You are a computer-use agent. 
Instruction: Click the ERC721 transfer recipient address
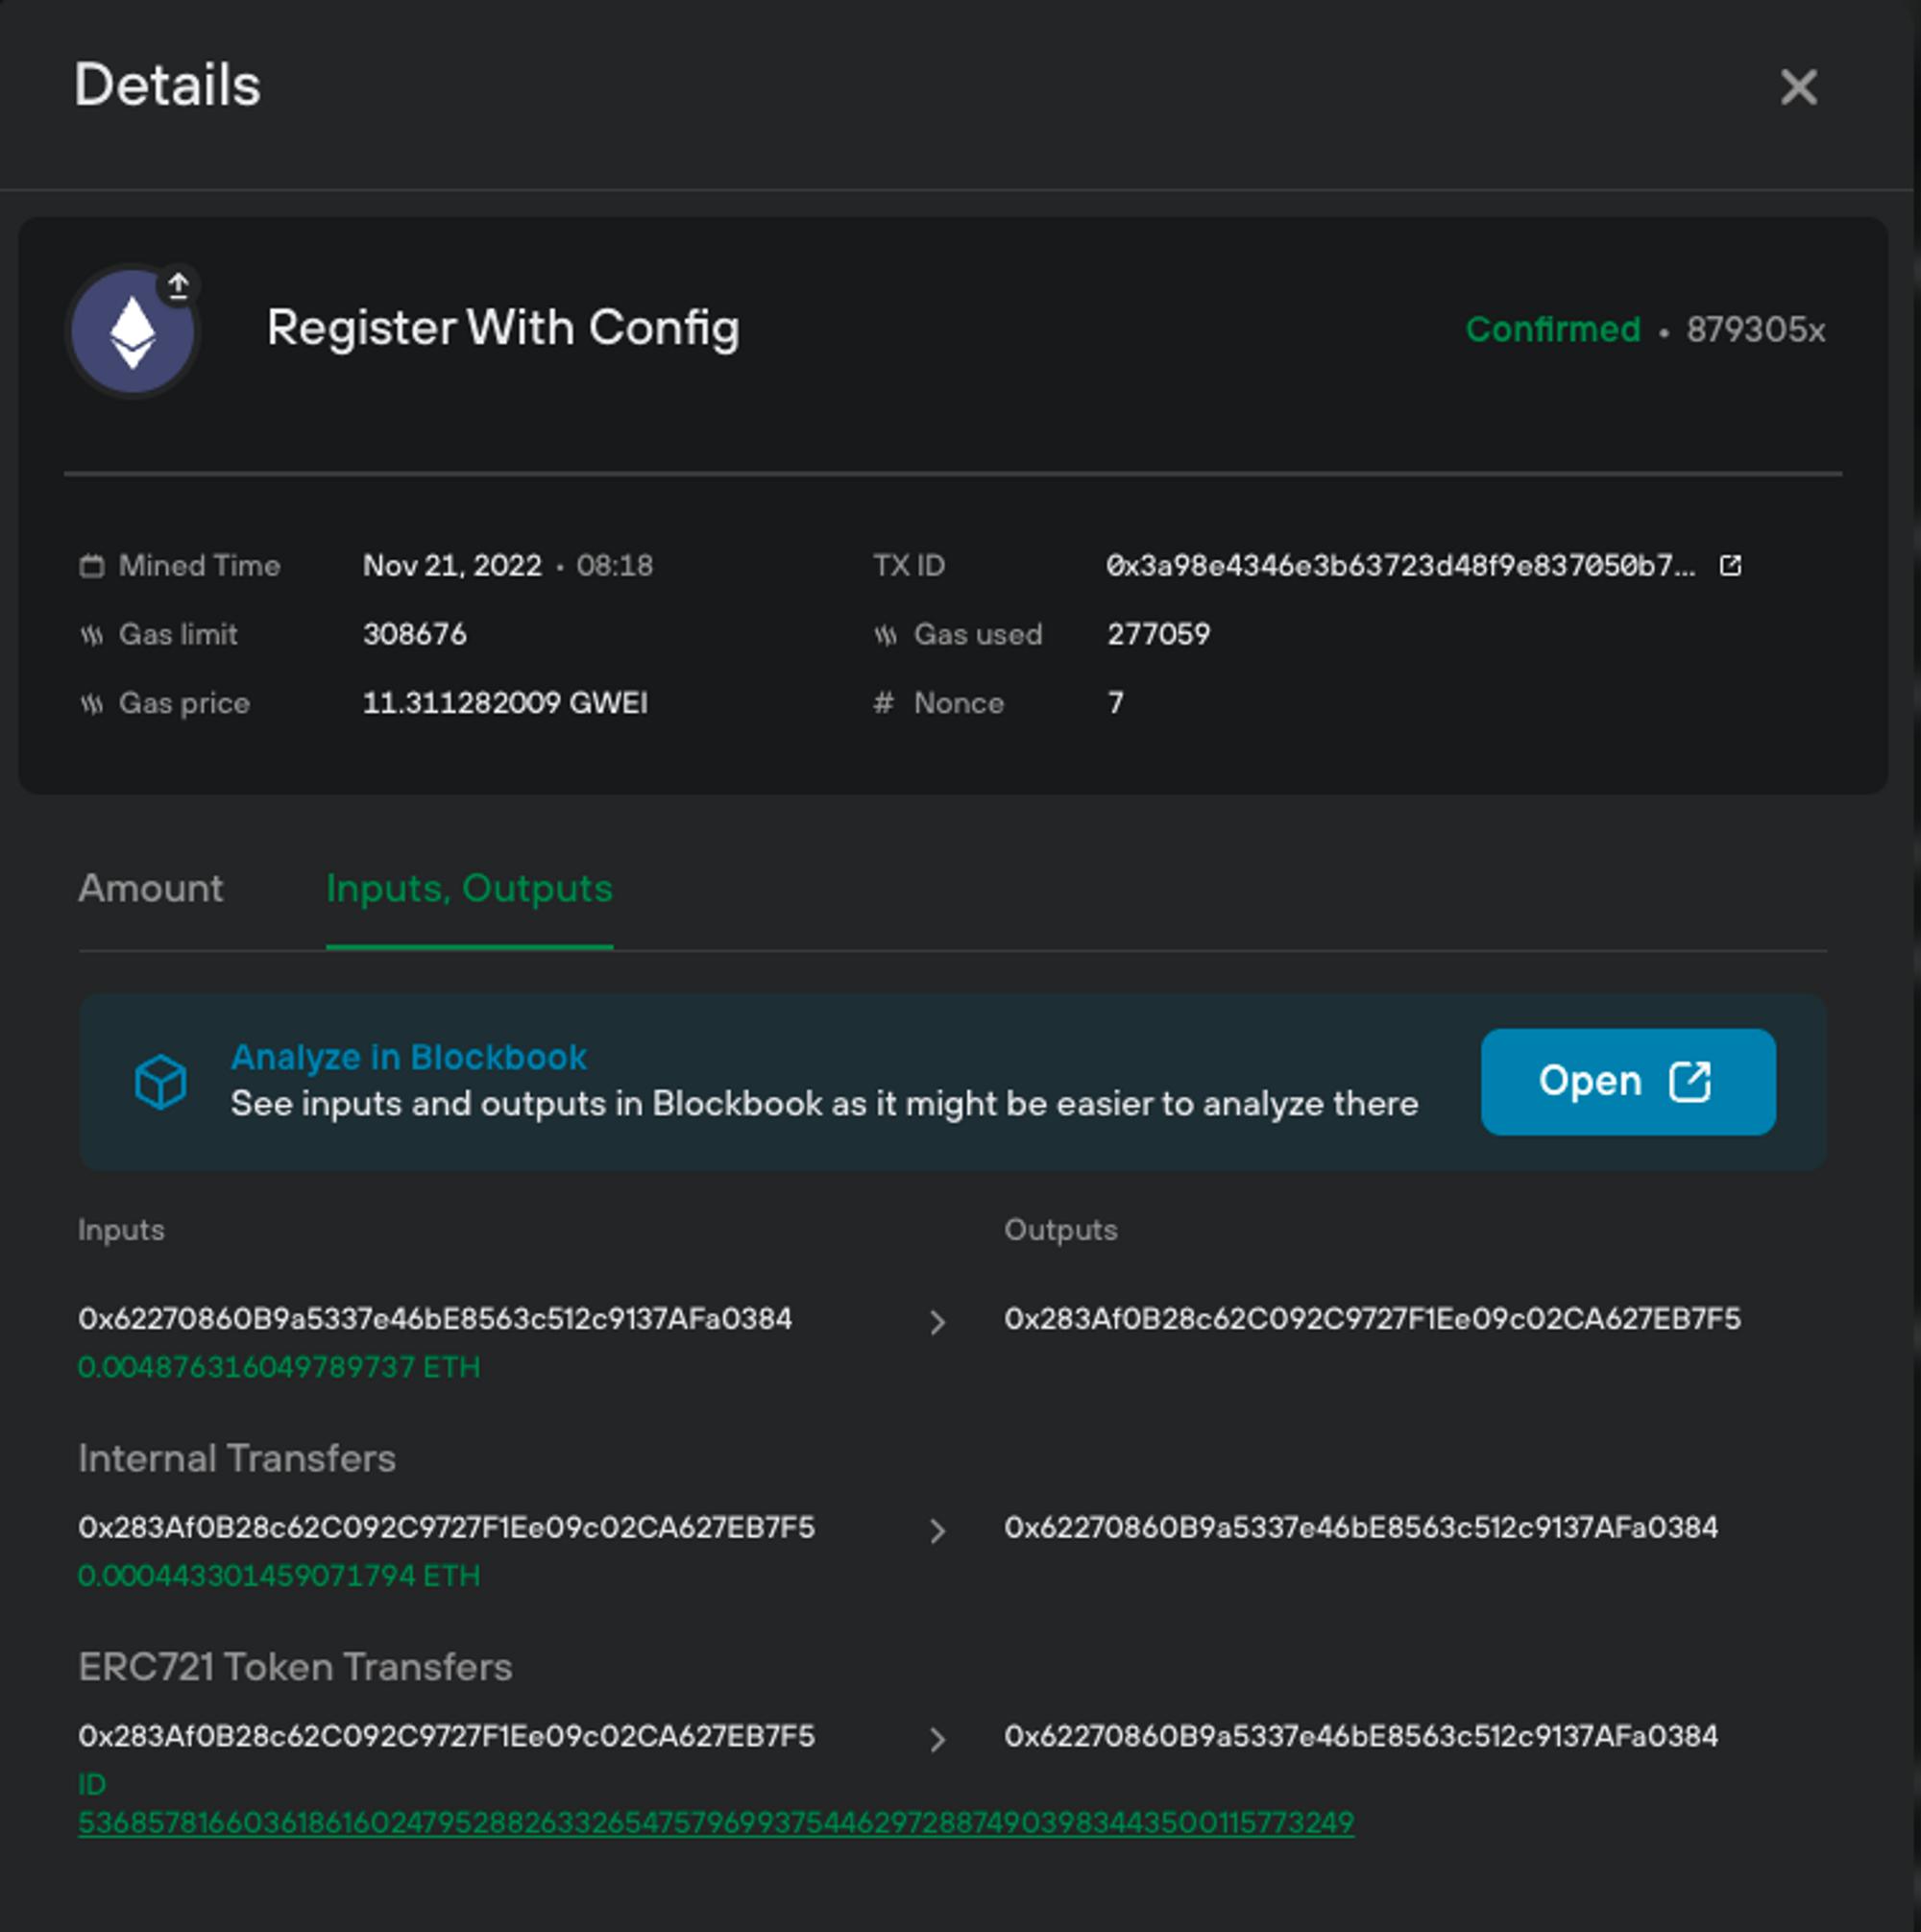coord(1361,1737)
